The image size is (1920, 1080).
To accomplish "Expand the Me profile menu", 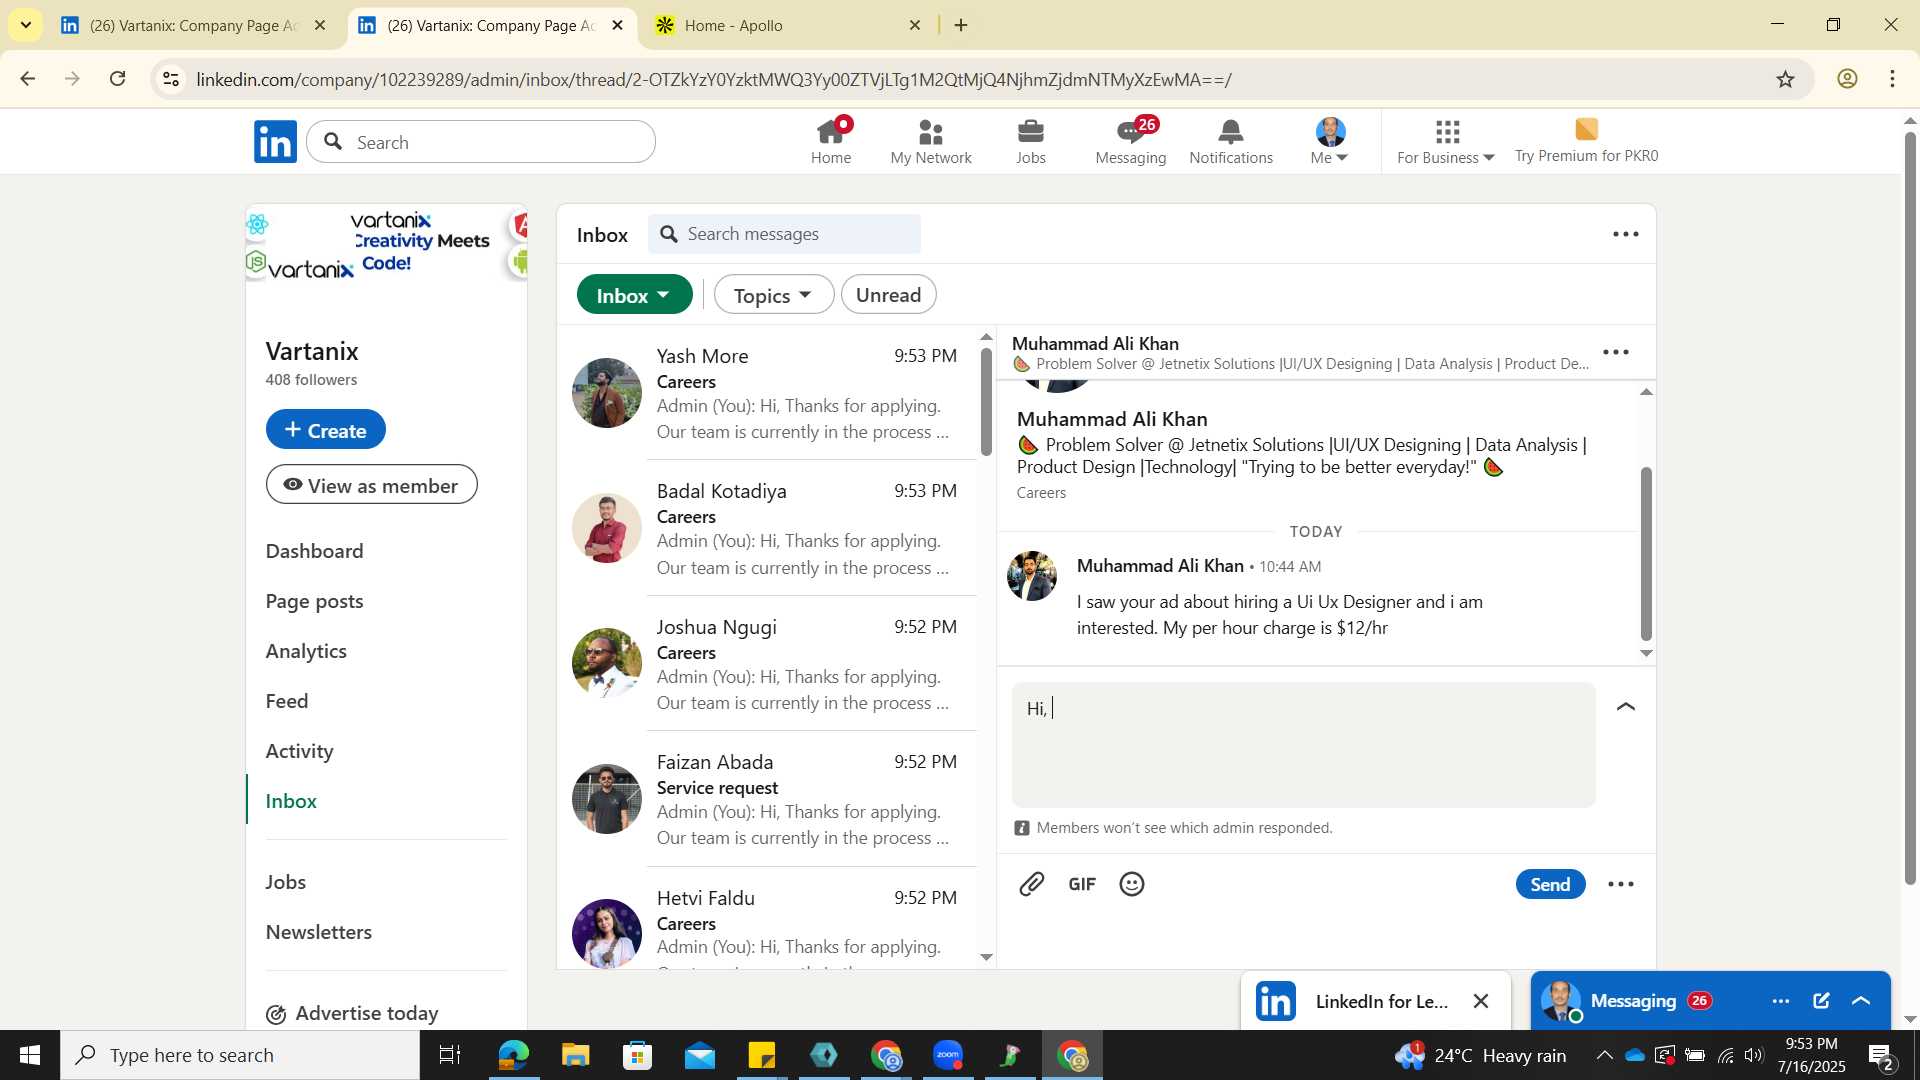I will 1330,141.
